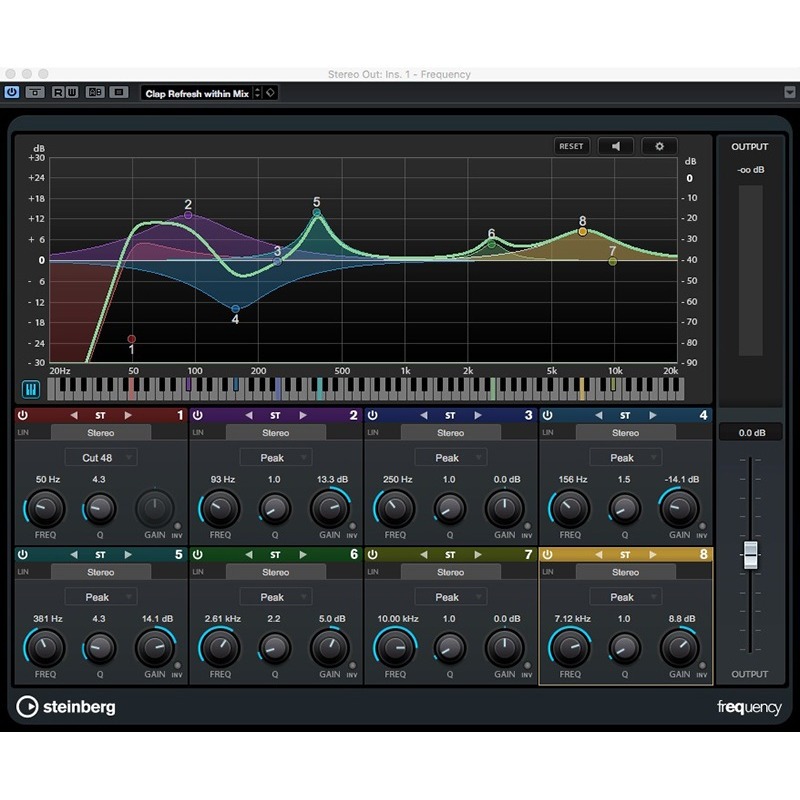Screen dimensions: 800x800
Task: Open the settings gear in EQ display
Action: click(x=659, y=146)
